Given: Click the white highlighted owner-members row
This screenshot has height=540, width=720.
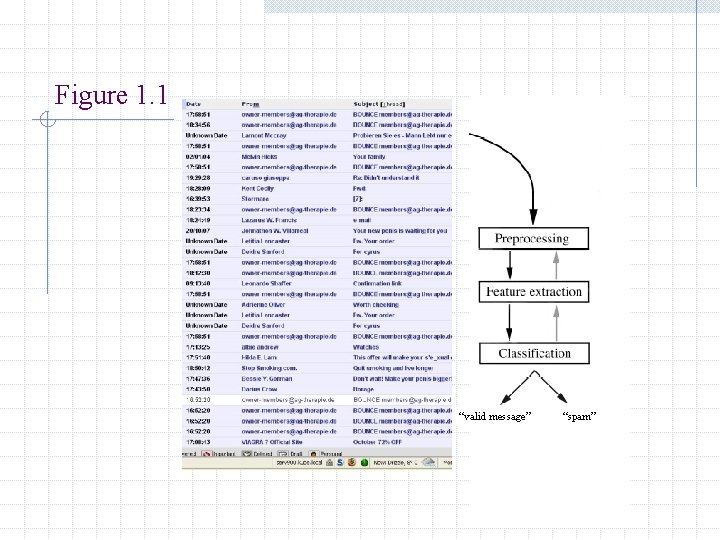Looking at the screenshot, I should tap(317, 400).
